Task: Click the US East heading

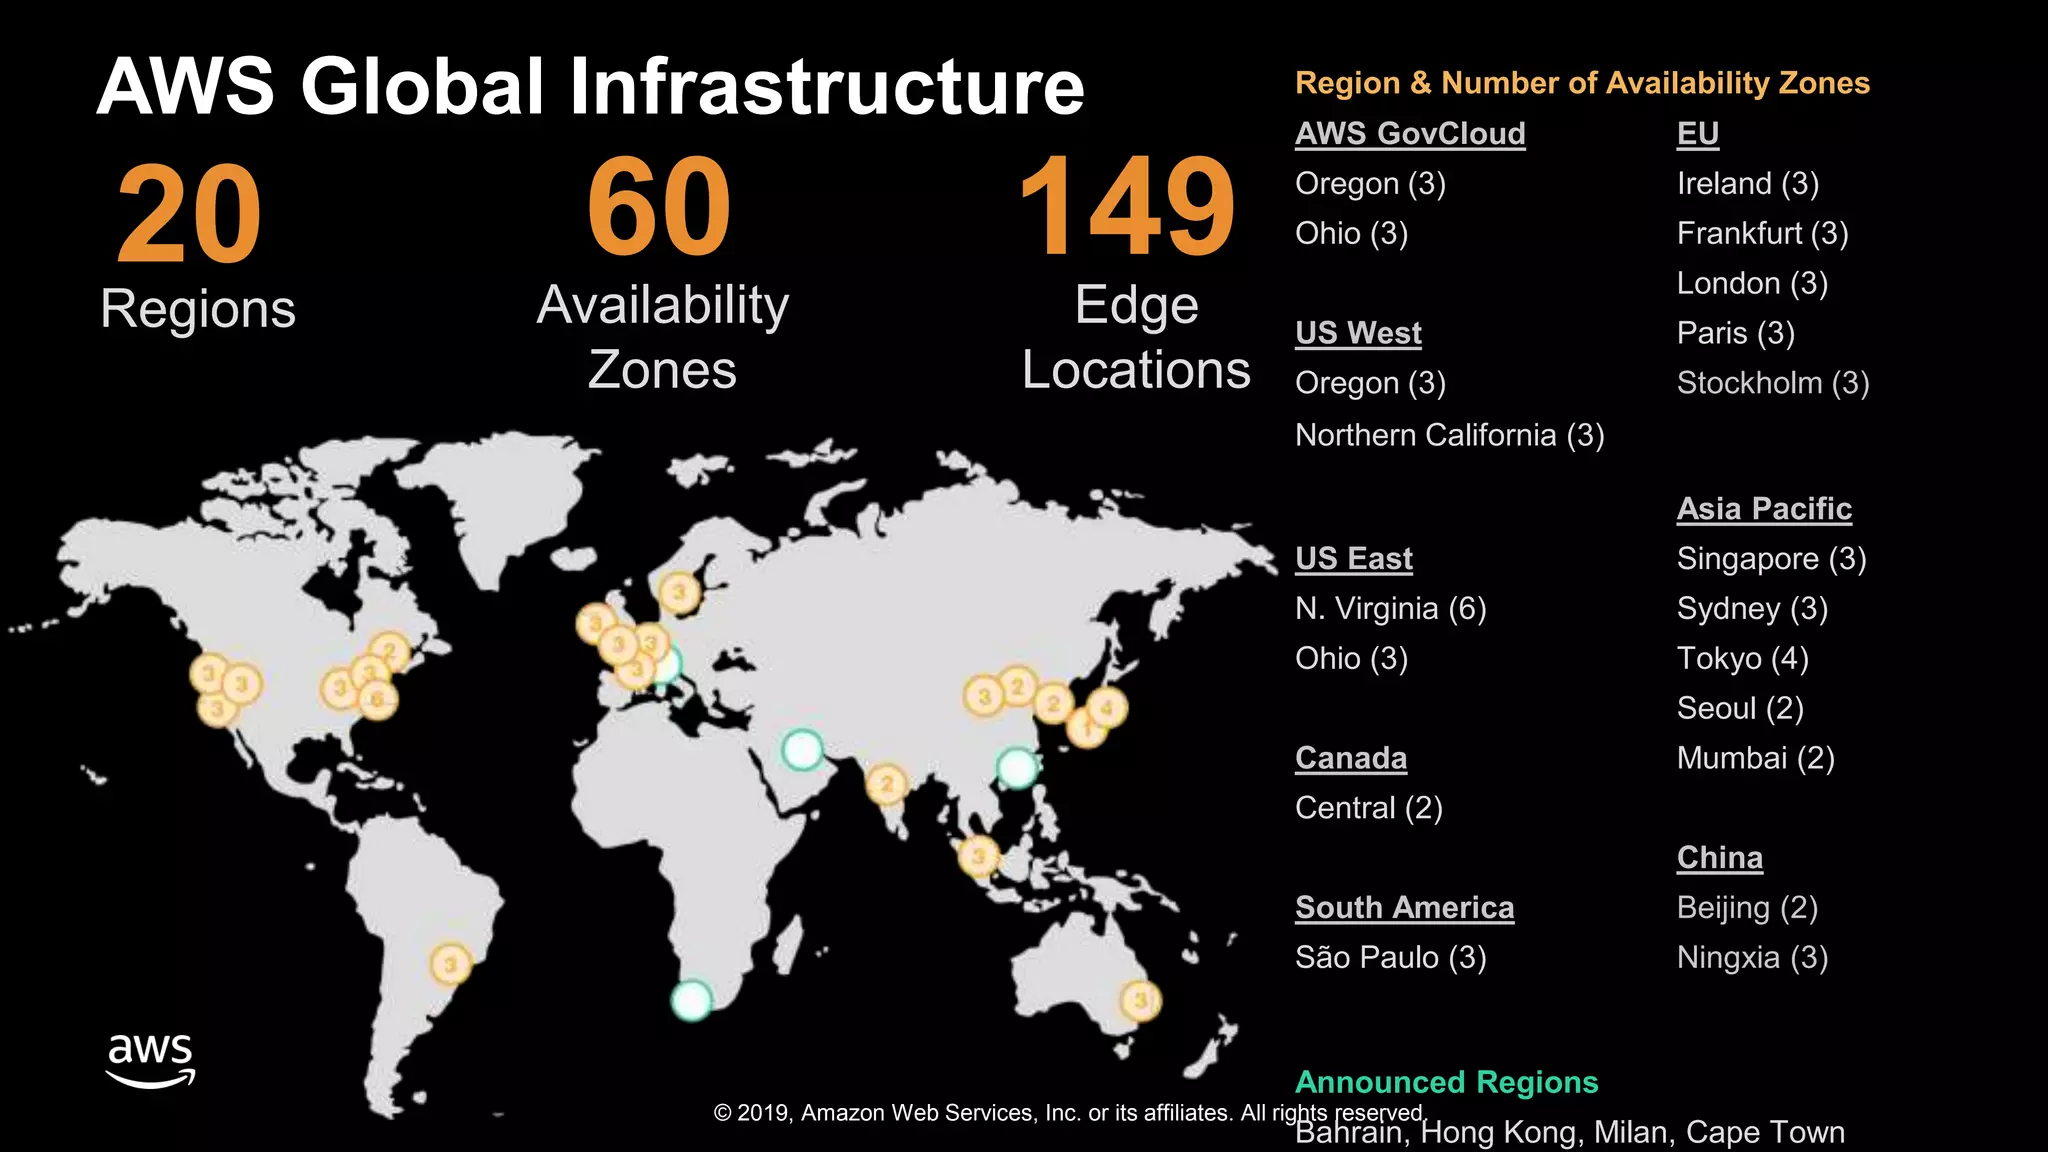Action: [1354, 559]
